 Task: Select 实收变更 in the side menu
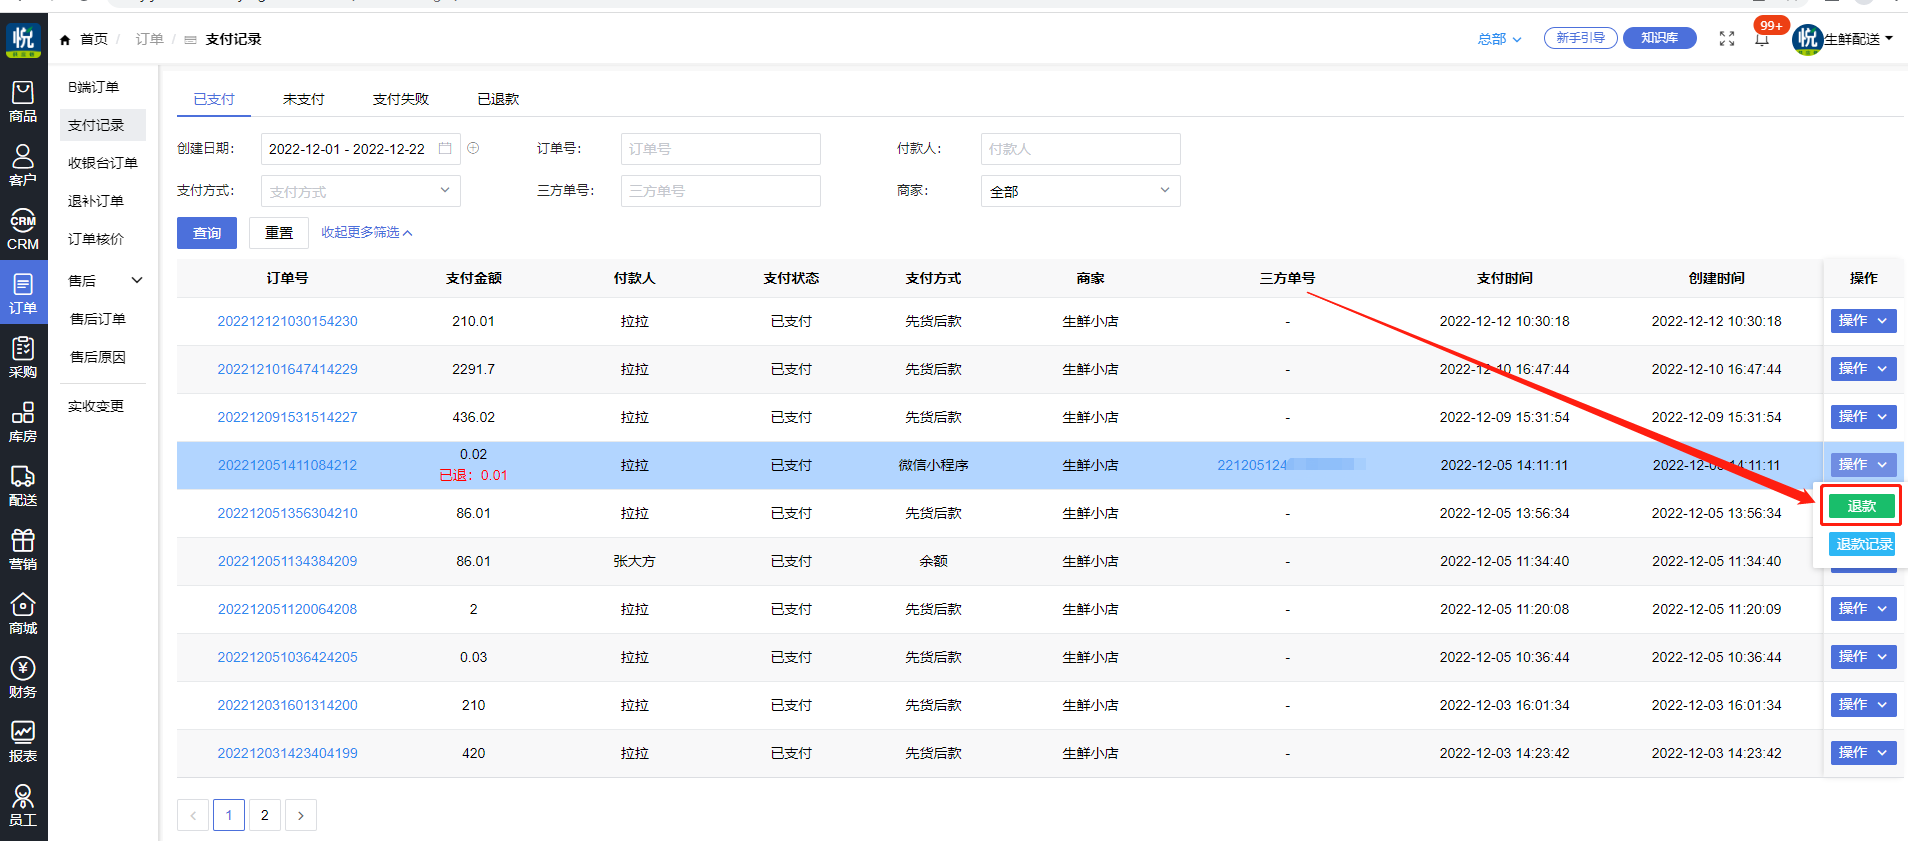[103, 406]
